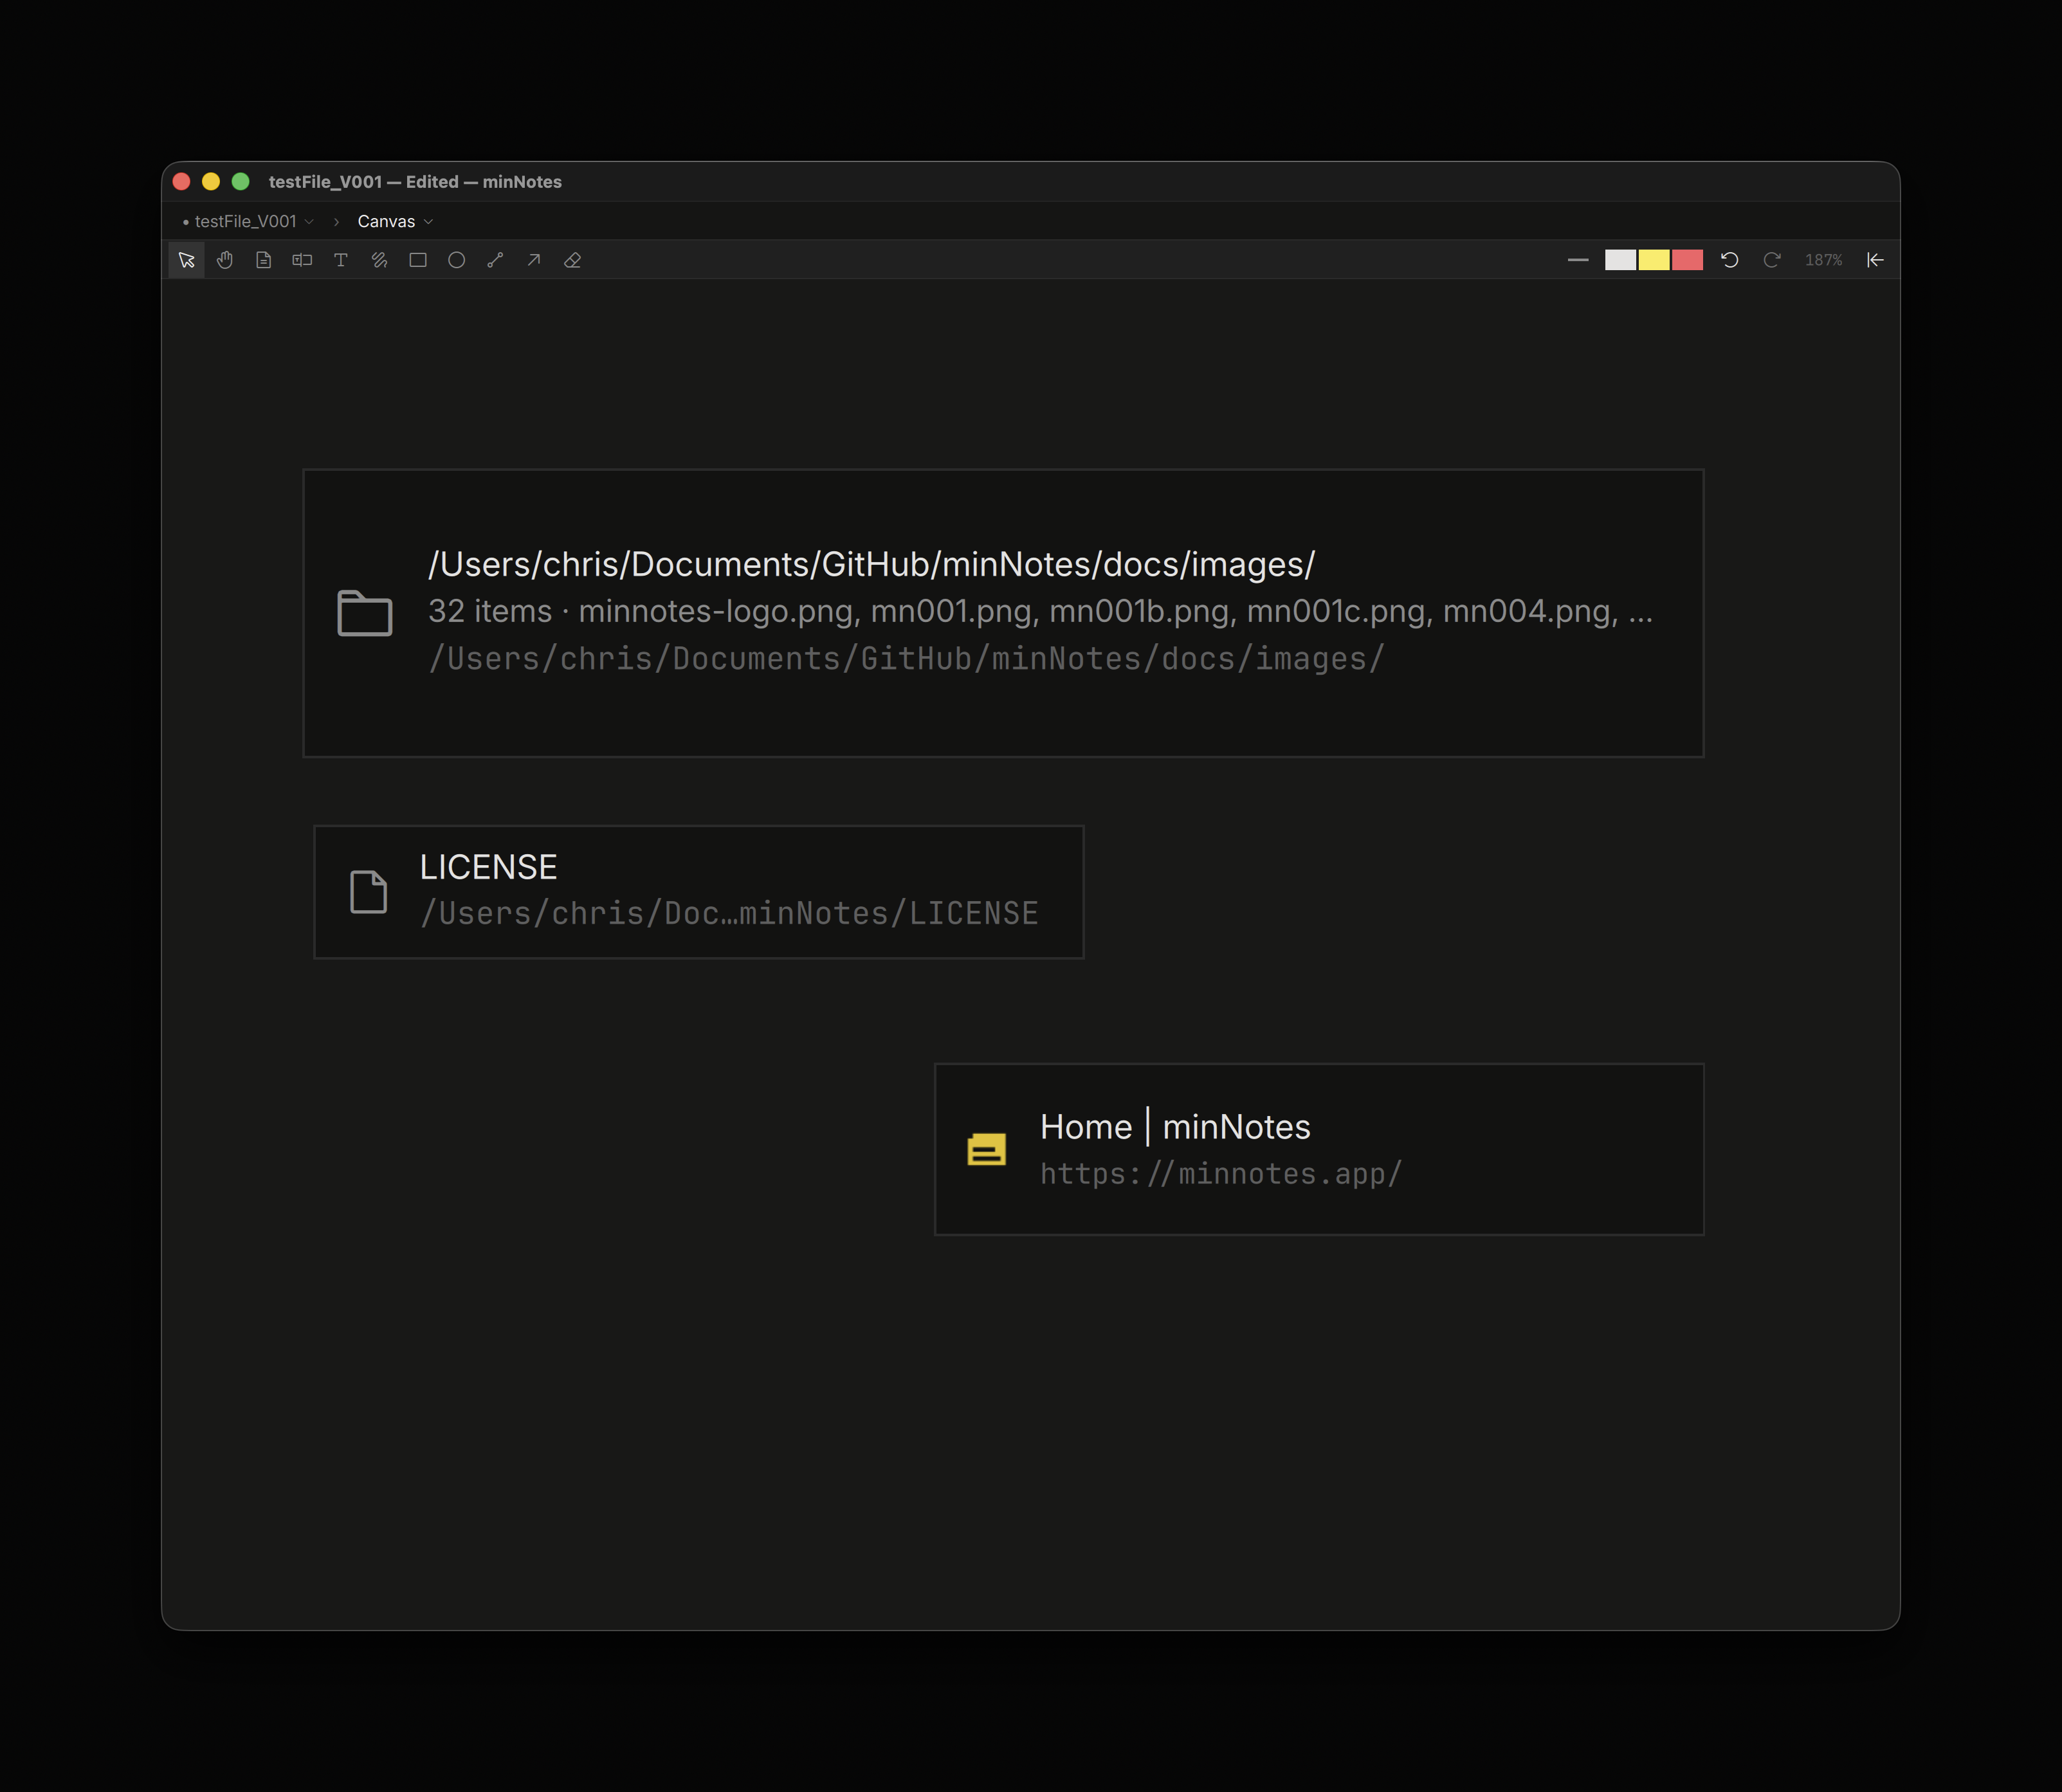Open the Canvas breadcrumb dropdown
2062x1792 pixels.
[x=395, y=221]
